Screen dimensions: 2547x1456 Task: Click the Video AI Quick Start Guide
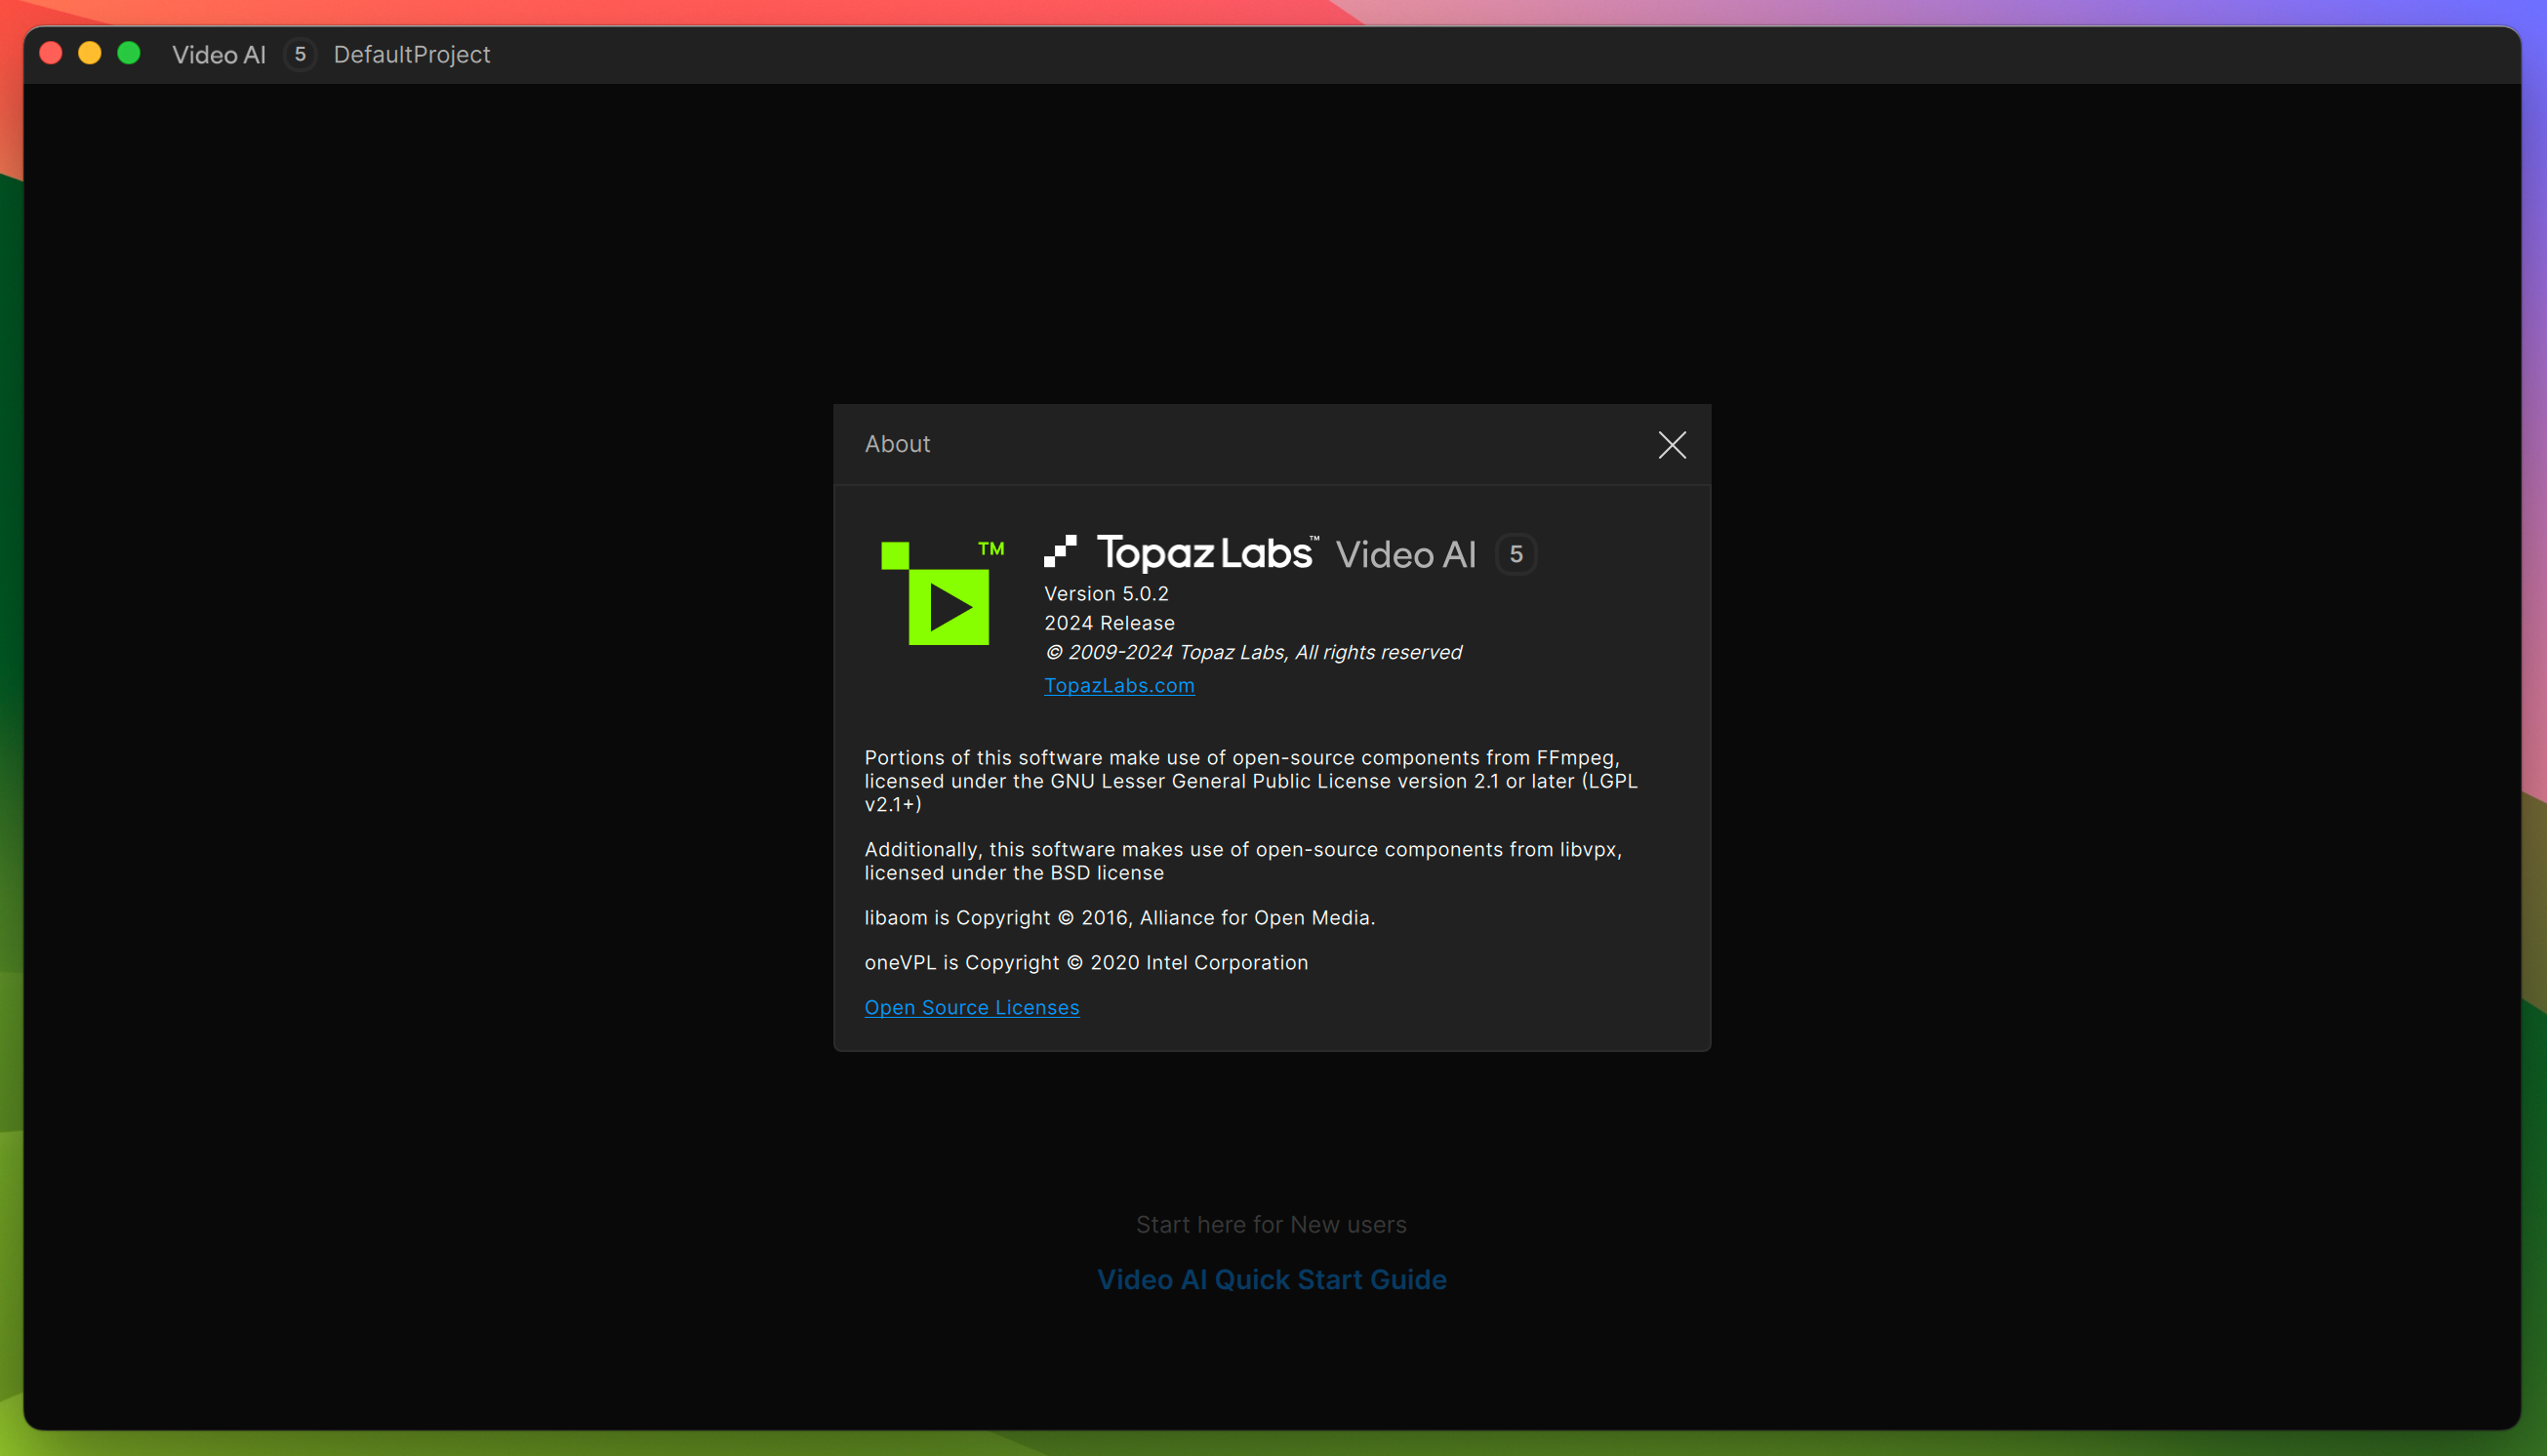pos(1272,1279)
